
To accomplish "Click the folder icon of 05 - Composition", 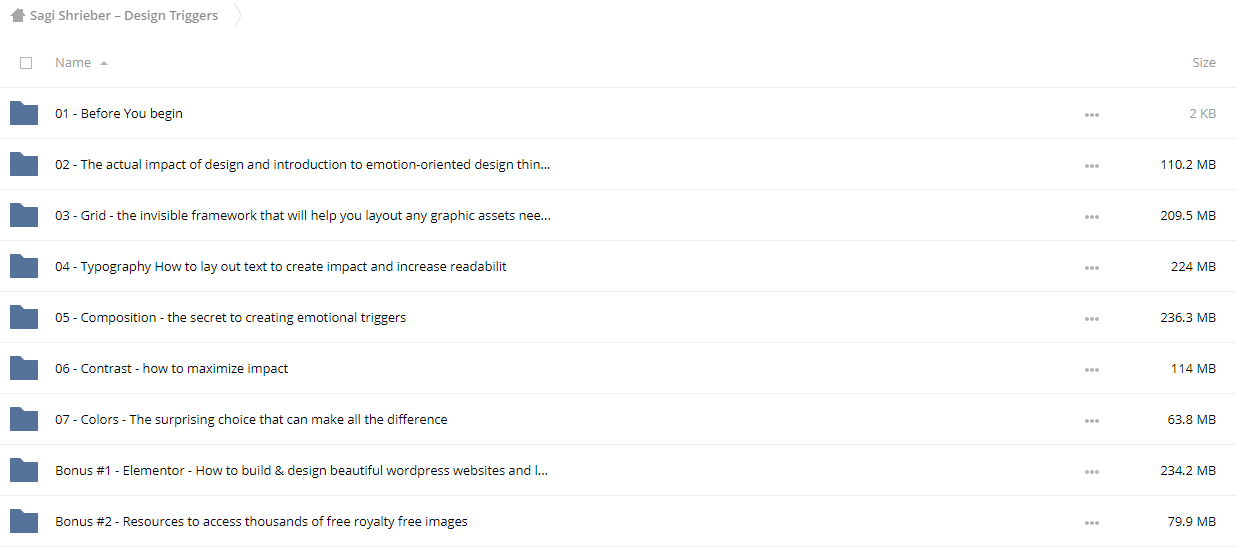I will click(24, 317).
